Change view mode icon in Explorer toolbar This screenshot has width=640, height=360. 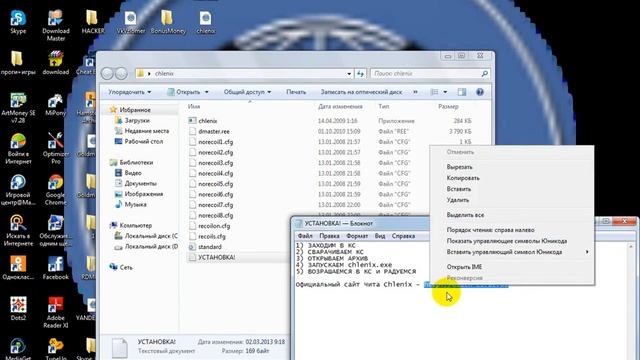pyautogui.click(x=435, y=92)
